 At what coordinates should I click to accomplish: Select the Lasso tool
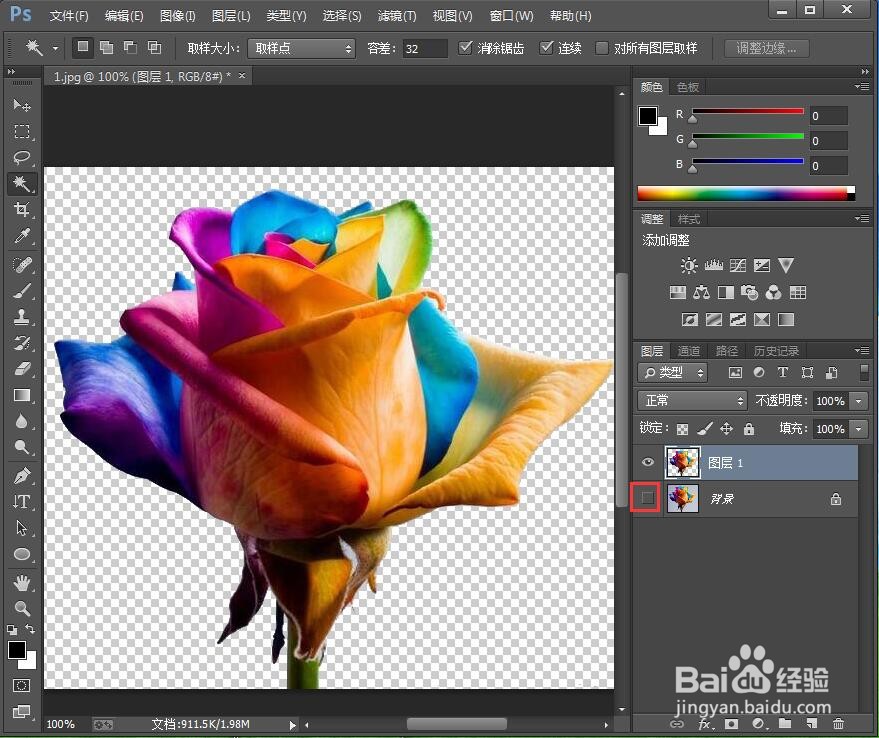coord(22,157)
